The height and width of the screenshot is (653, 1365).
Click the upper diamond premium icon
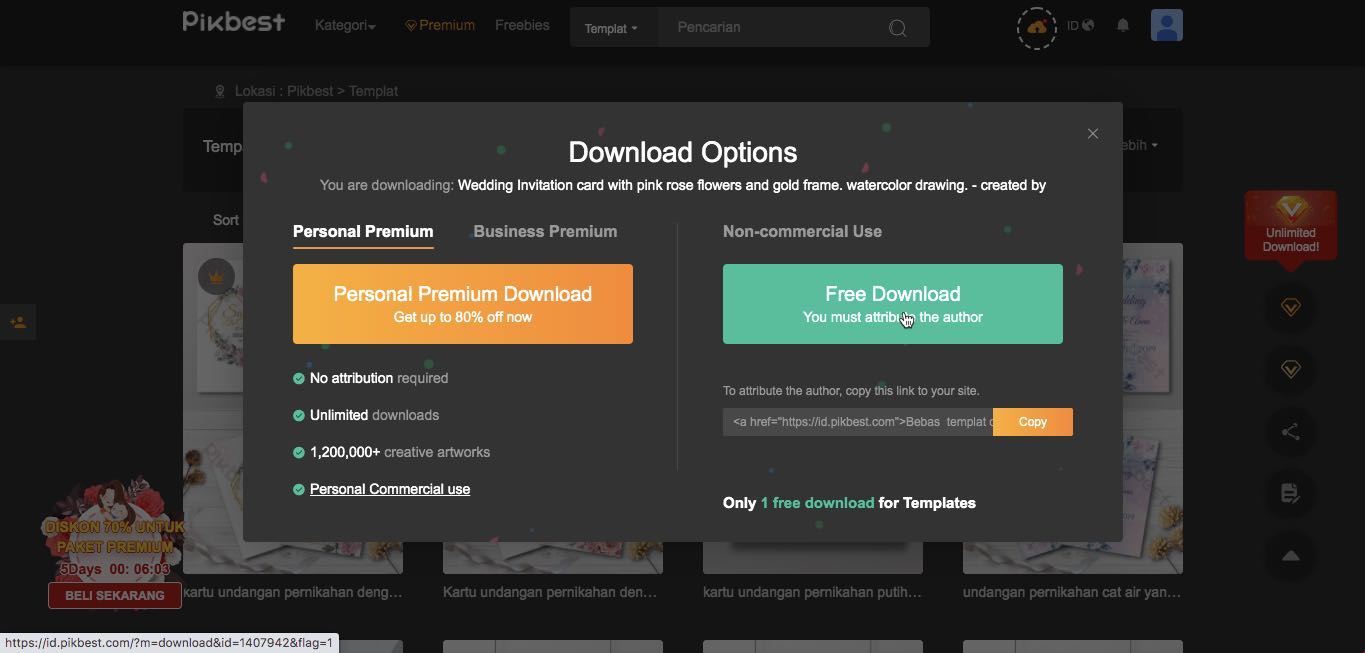[x=1291, y=307]
